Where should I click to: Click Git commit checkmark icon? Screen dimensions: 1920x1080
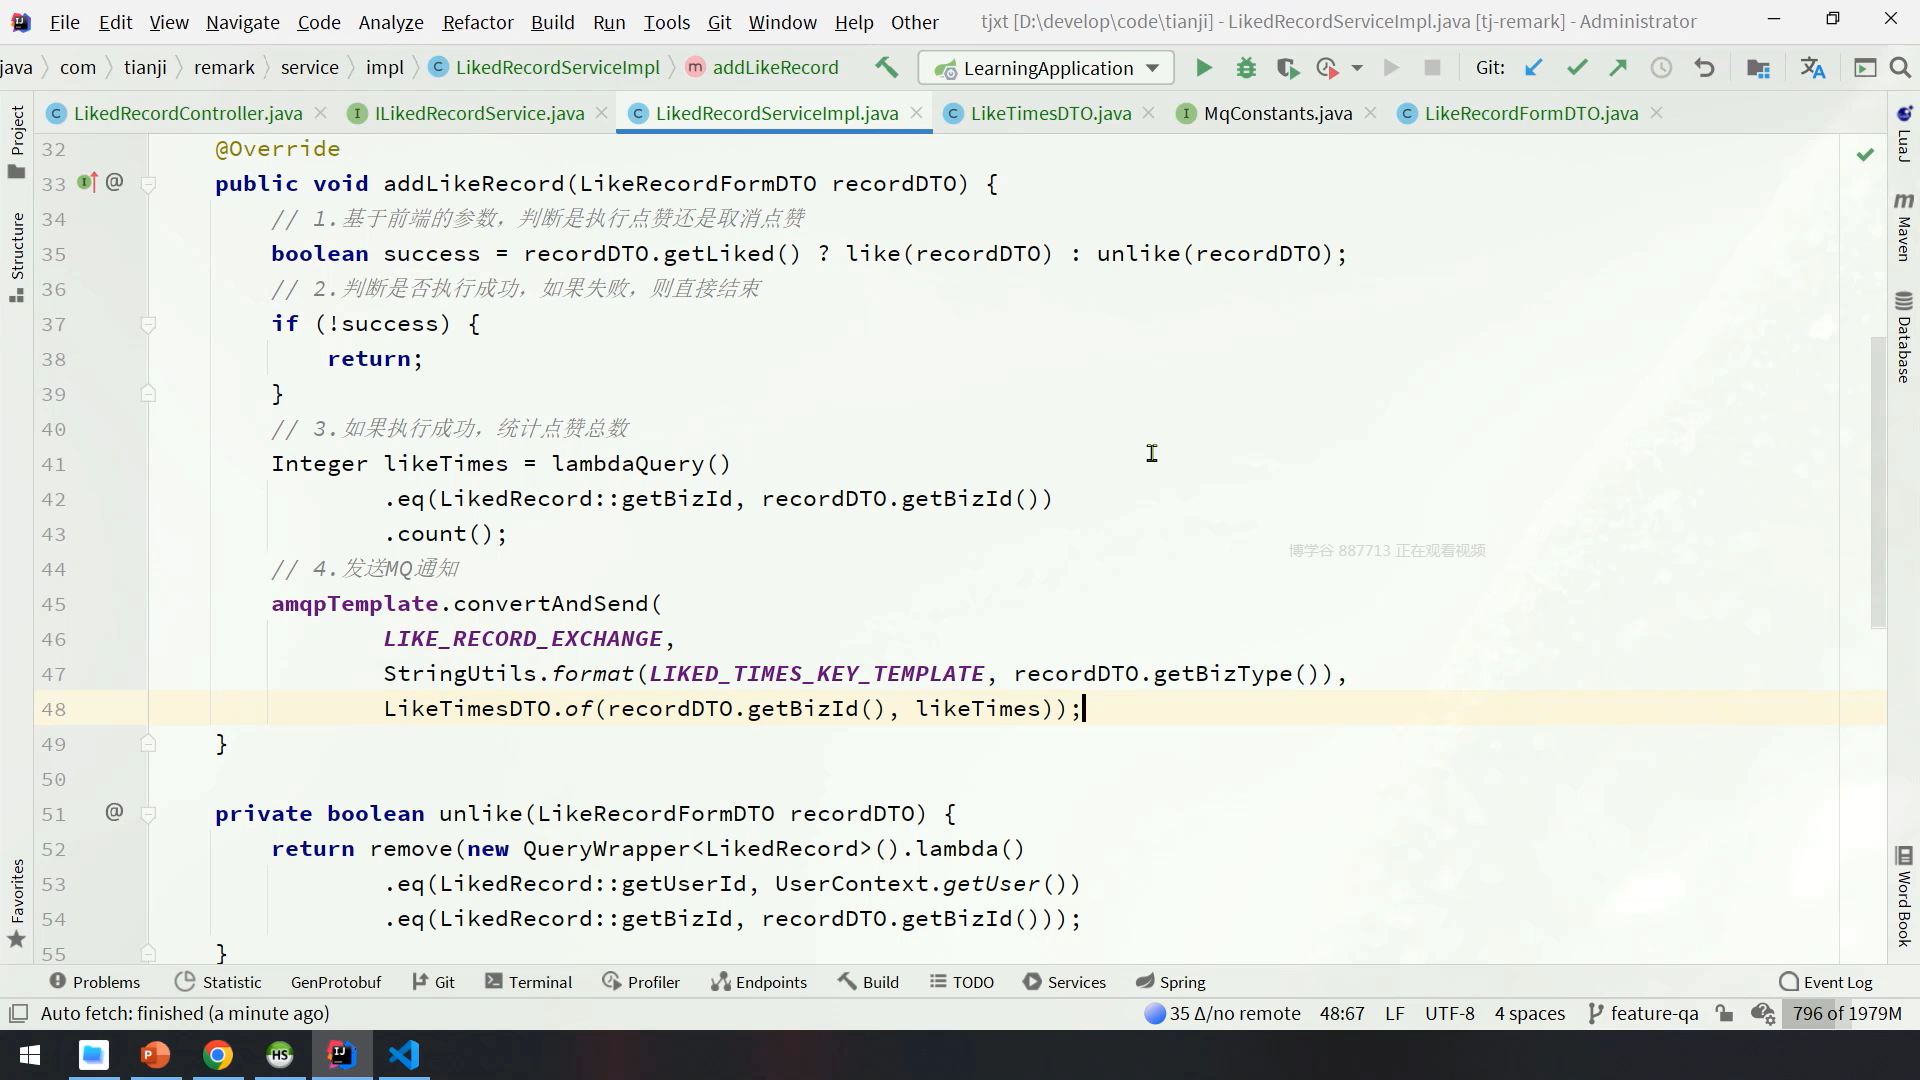[1577, 68]
